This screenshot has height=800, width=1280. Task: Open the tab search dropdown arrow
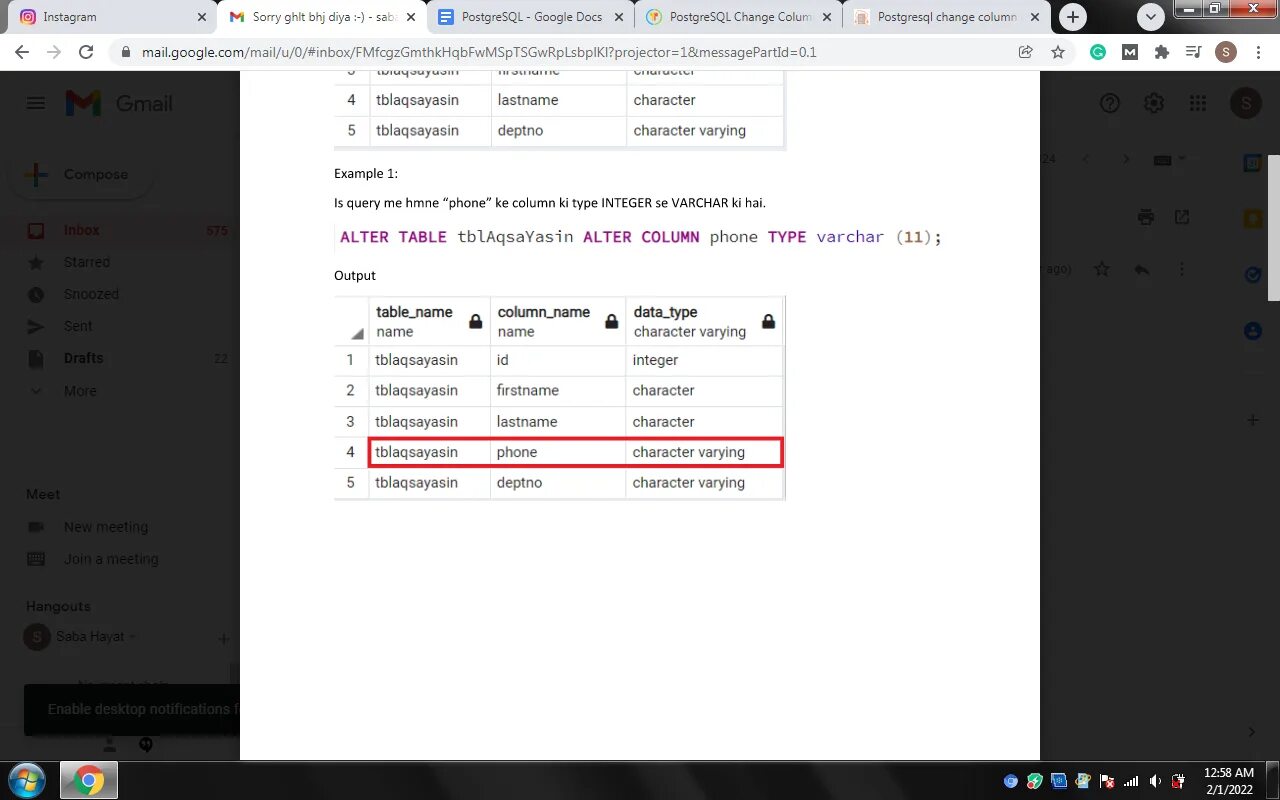pyautogui.click(x=1151, y=17)
